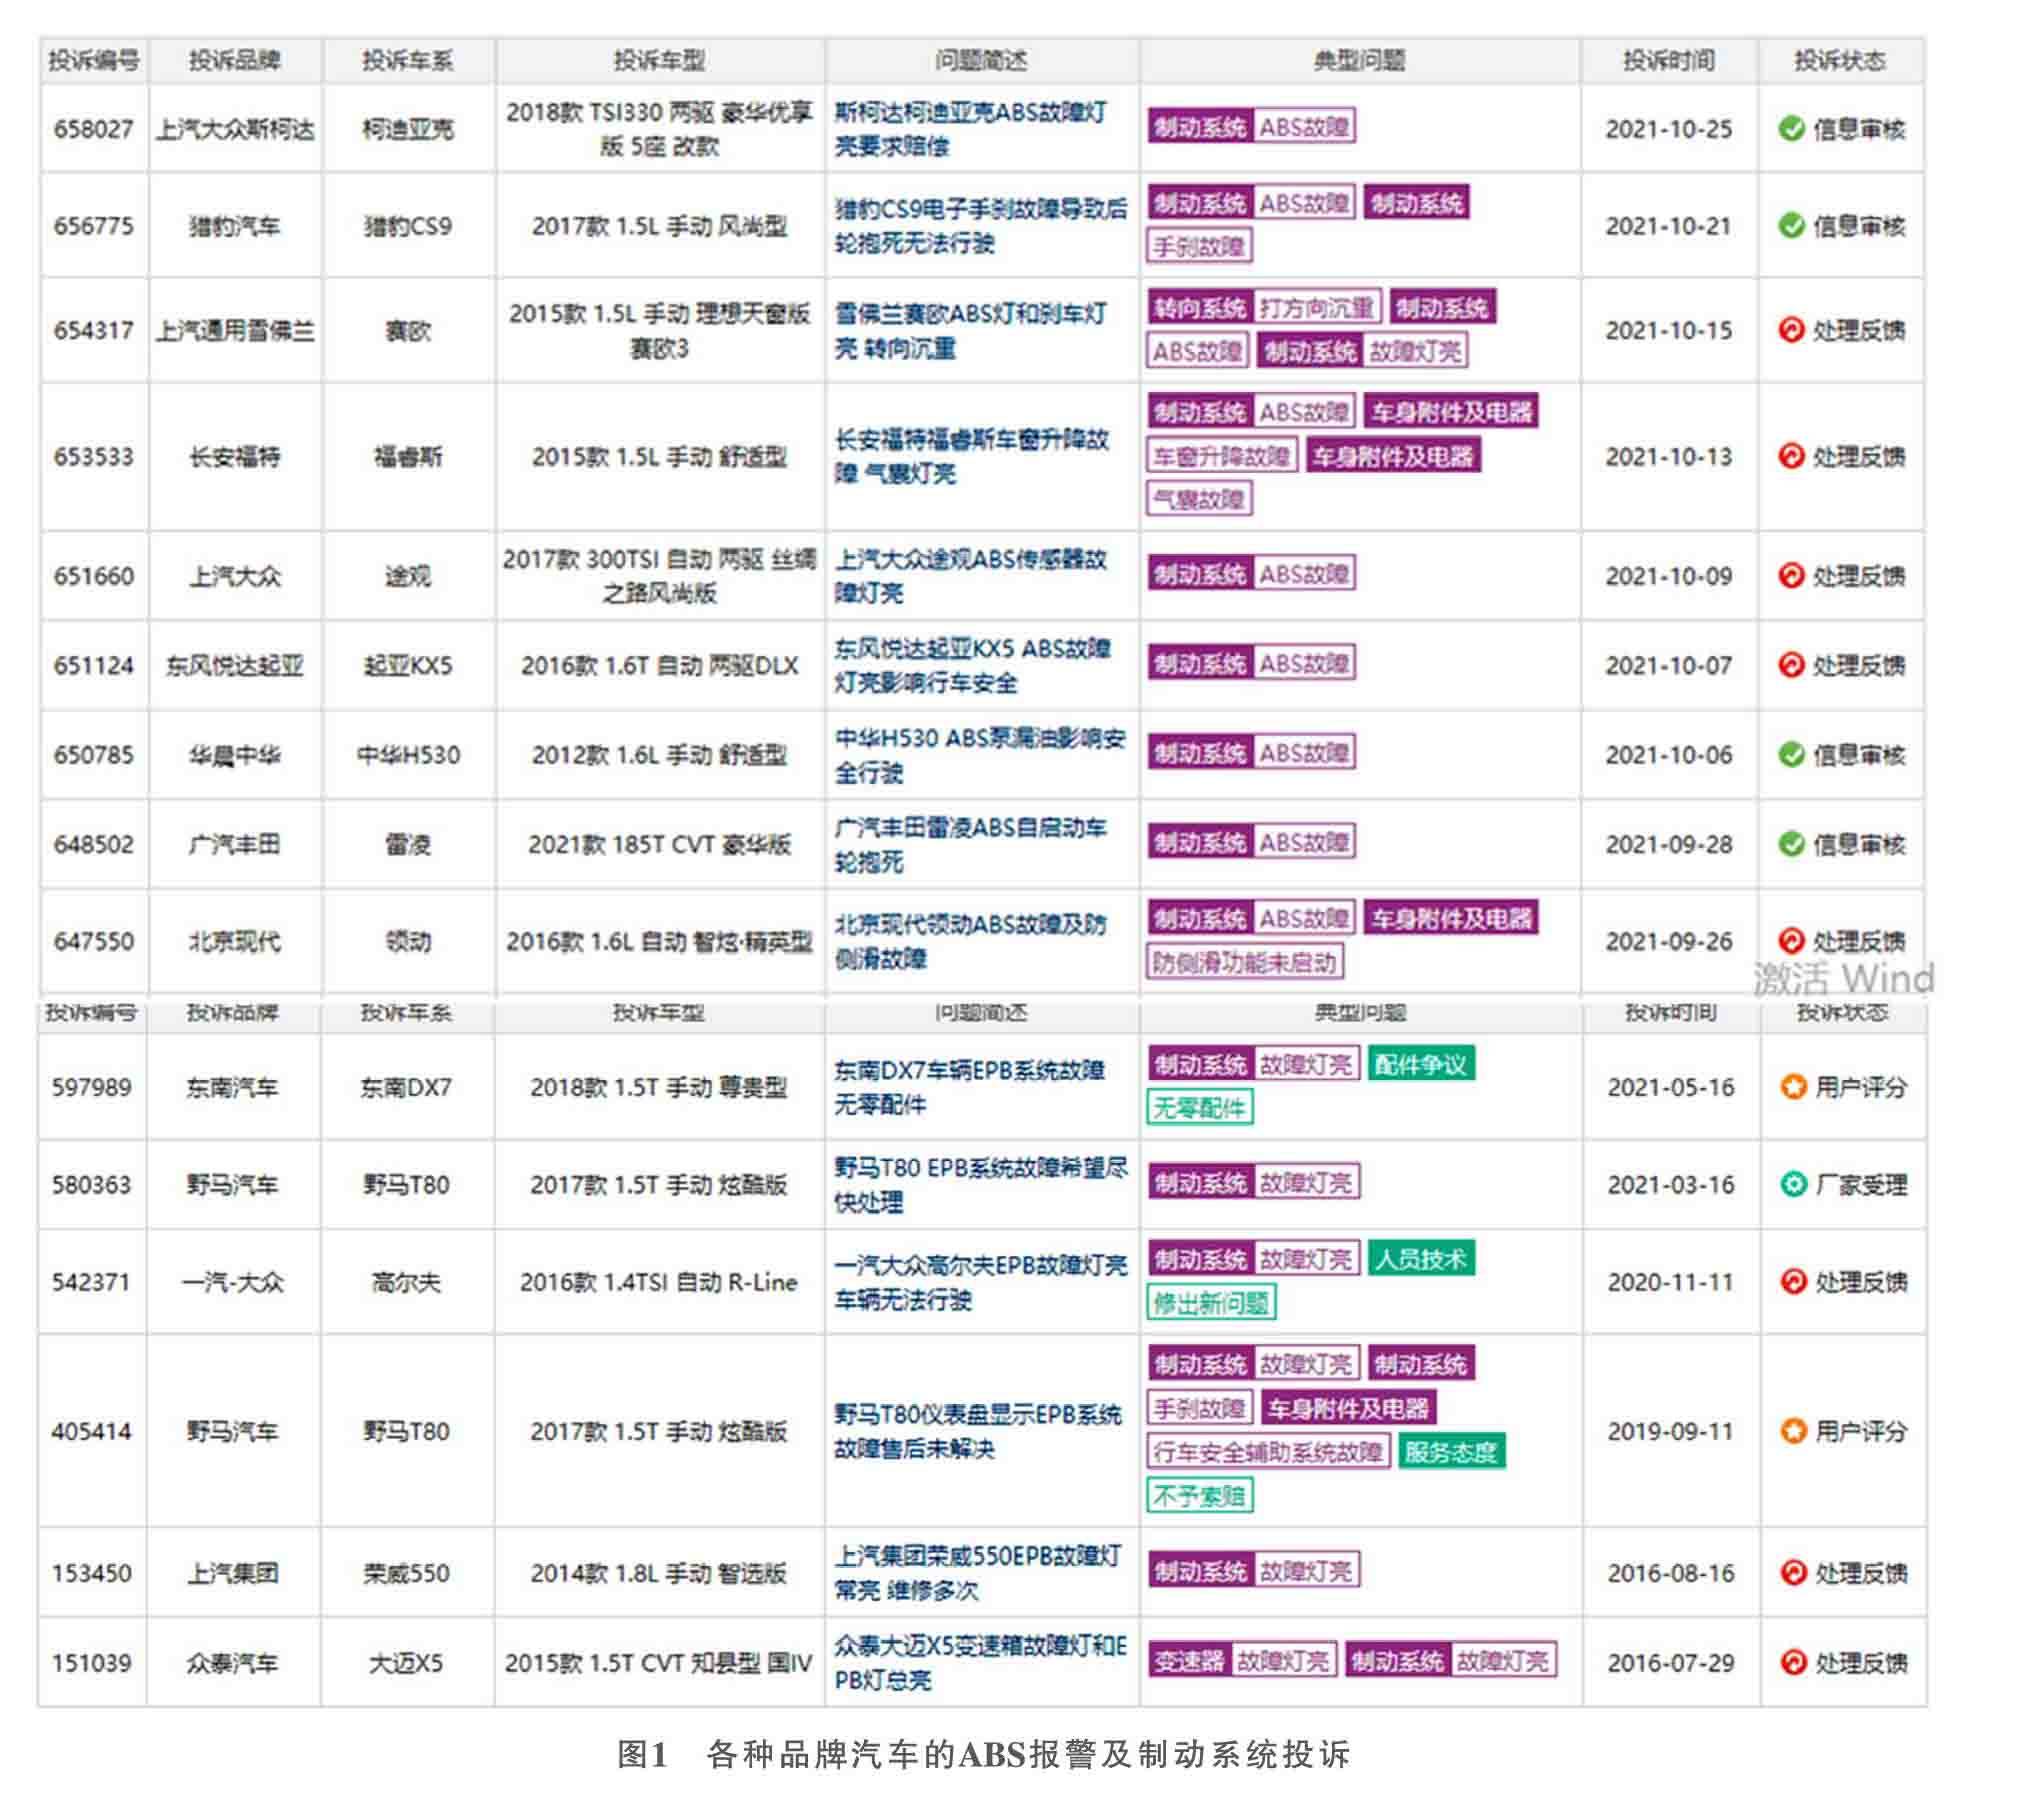
Task: Open the 猎豹CS9电子手刹故障 complaint link
Action: pyautogui.click(x=981, y=226)
